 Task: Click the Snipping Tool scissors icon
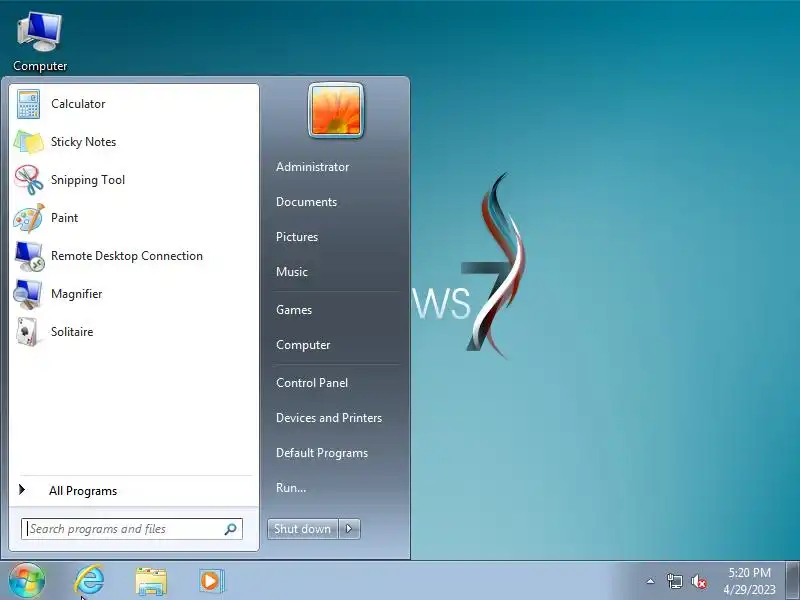(29, 180)
